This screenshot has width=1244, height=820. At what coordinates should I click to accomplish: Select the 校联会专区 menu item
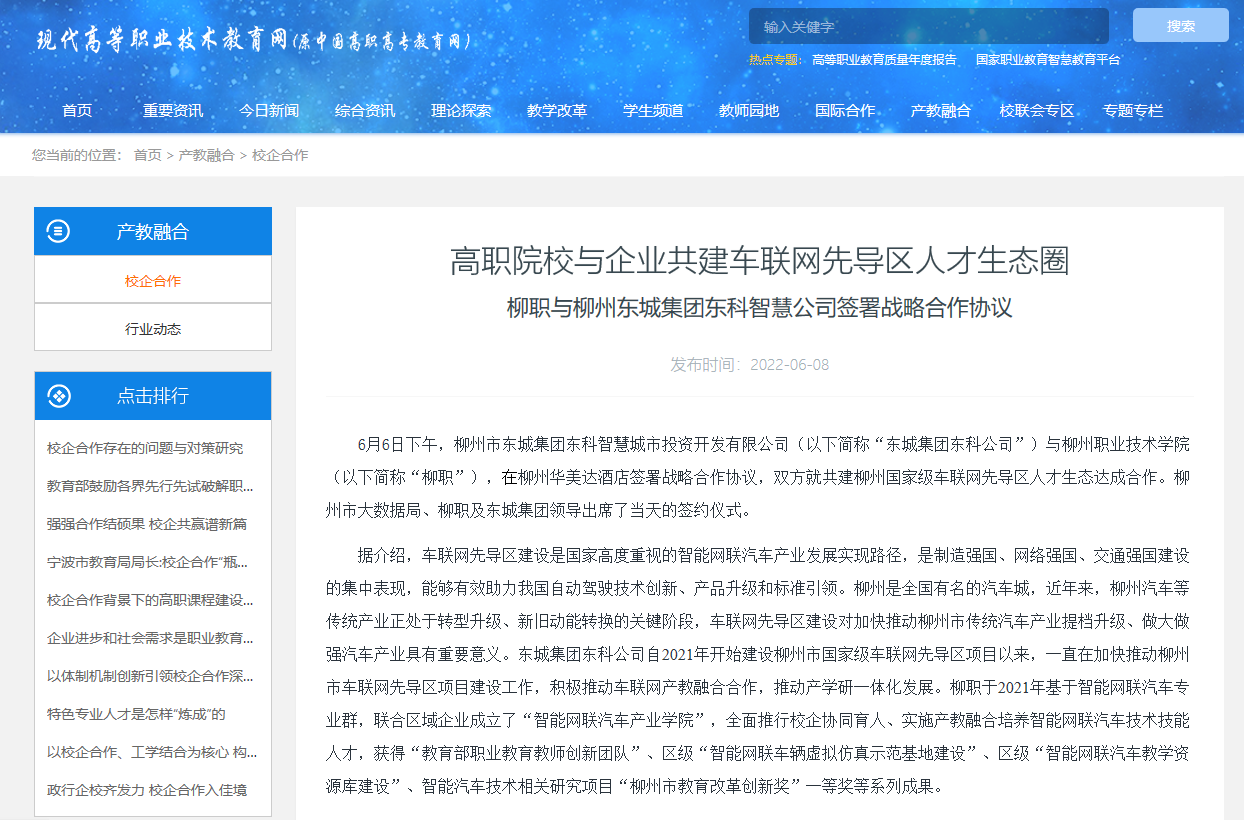tap(1037, 111)
